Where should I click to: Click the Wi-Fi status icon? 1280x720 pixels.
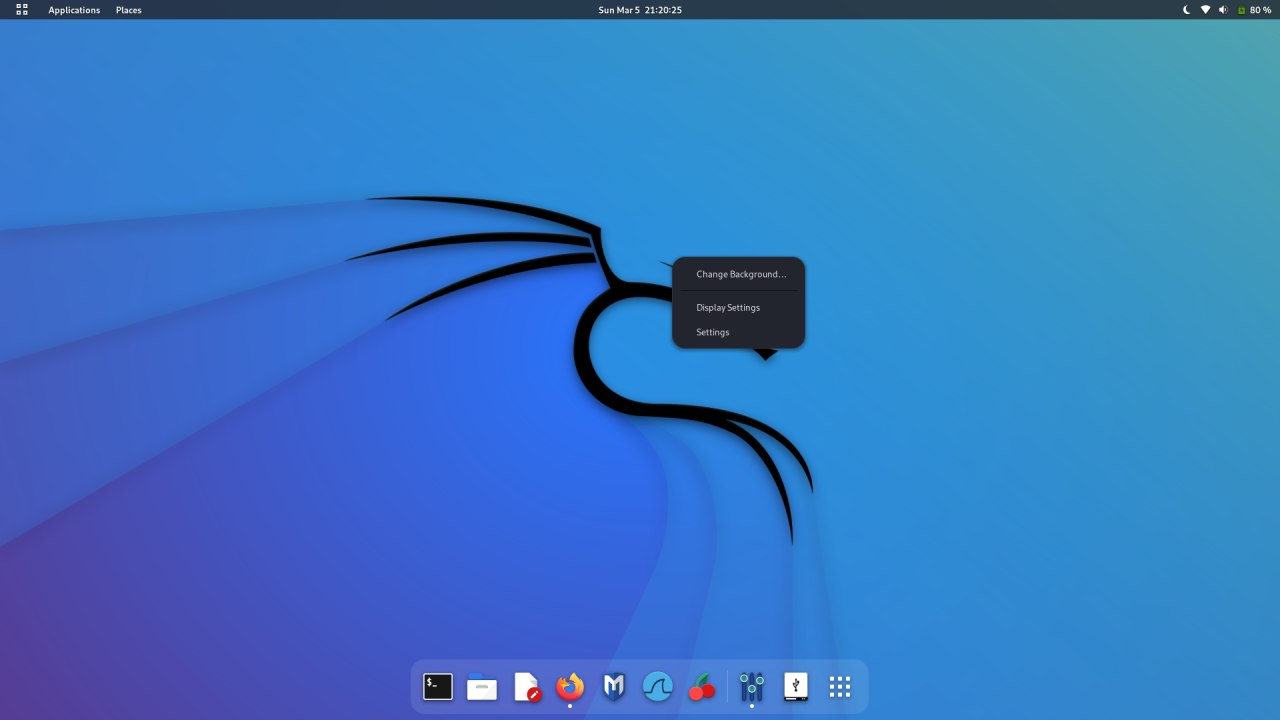click(x=1205, y=10)
